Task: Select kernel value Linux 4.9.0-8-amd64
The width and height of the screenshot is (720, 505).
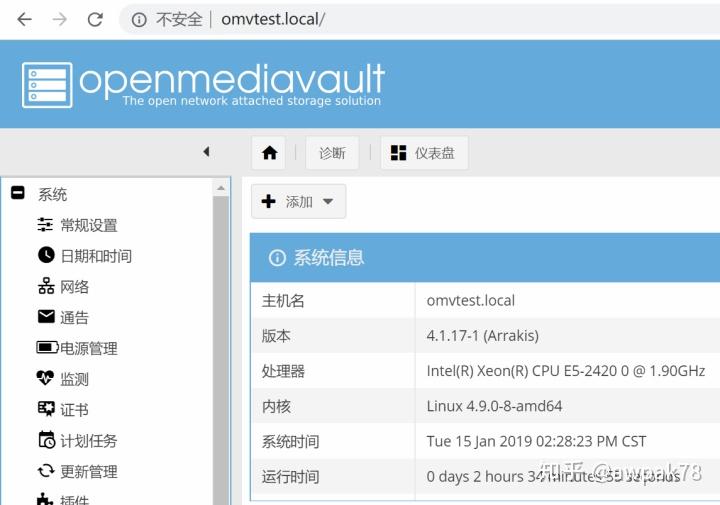Action: [495, 406]
